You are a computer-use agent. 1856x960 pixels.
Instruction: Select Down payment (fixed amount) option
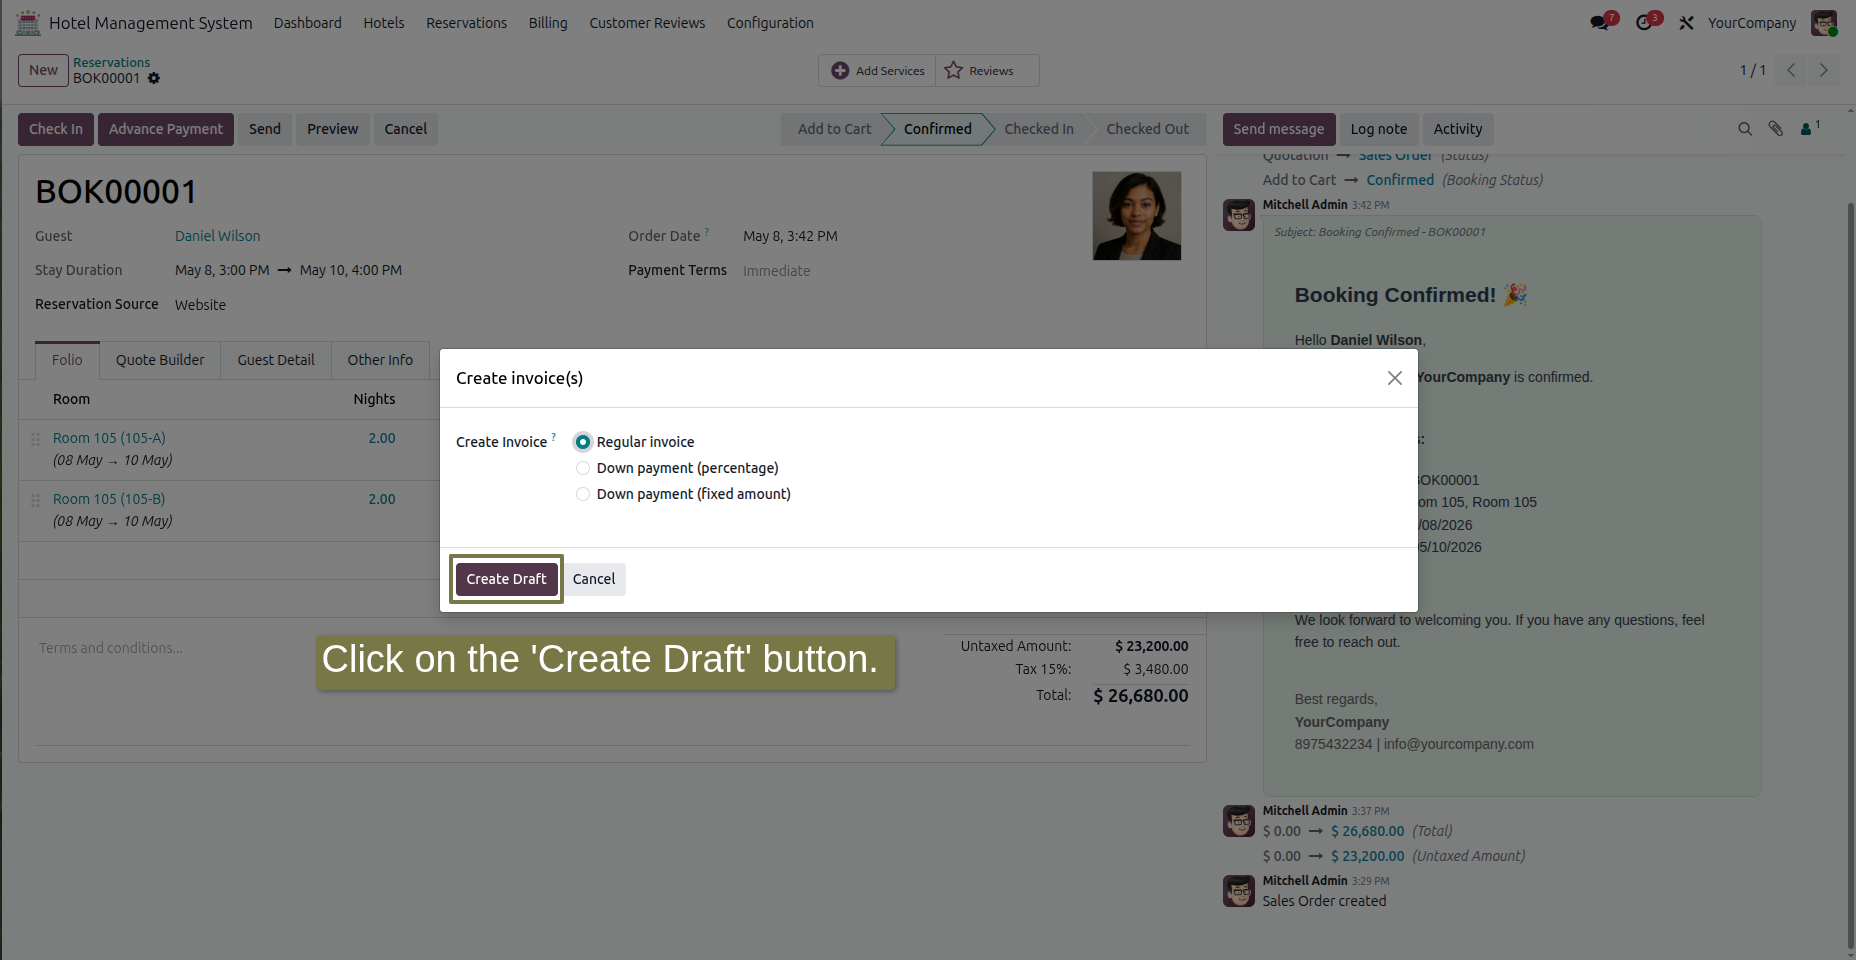[583, 494]
